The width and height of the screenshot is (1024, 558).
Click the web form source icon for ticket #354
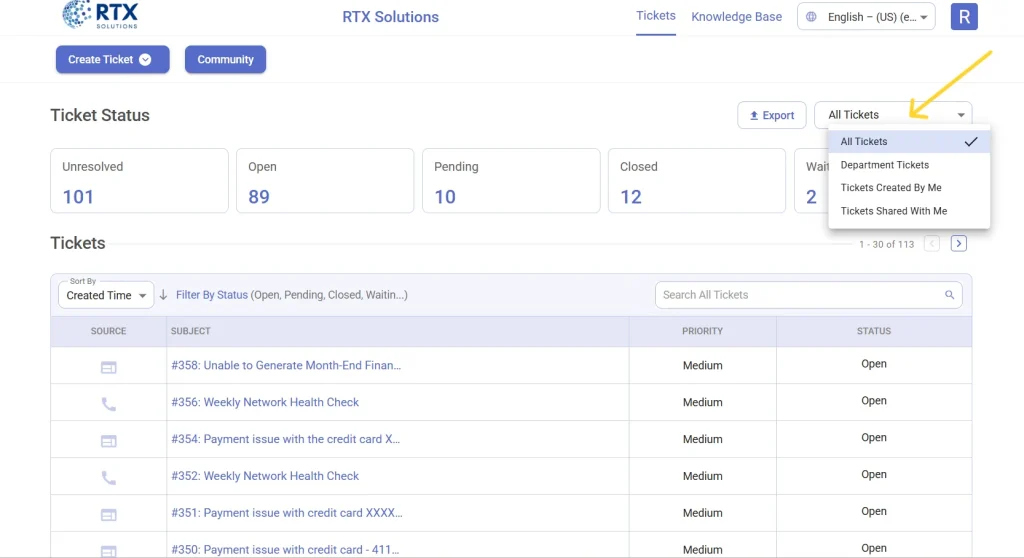pos(108,441)
